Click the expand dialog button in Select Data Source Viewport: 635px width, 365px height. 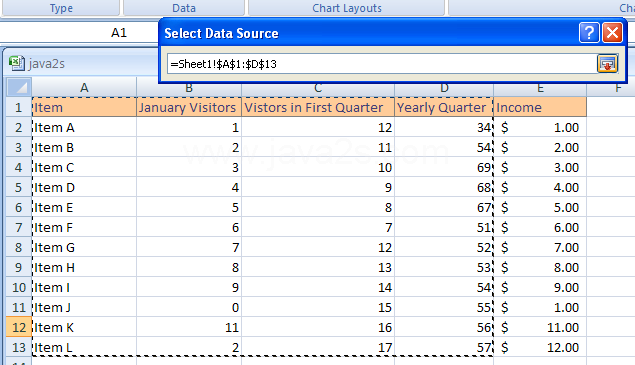(607, 64)
